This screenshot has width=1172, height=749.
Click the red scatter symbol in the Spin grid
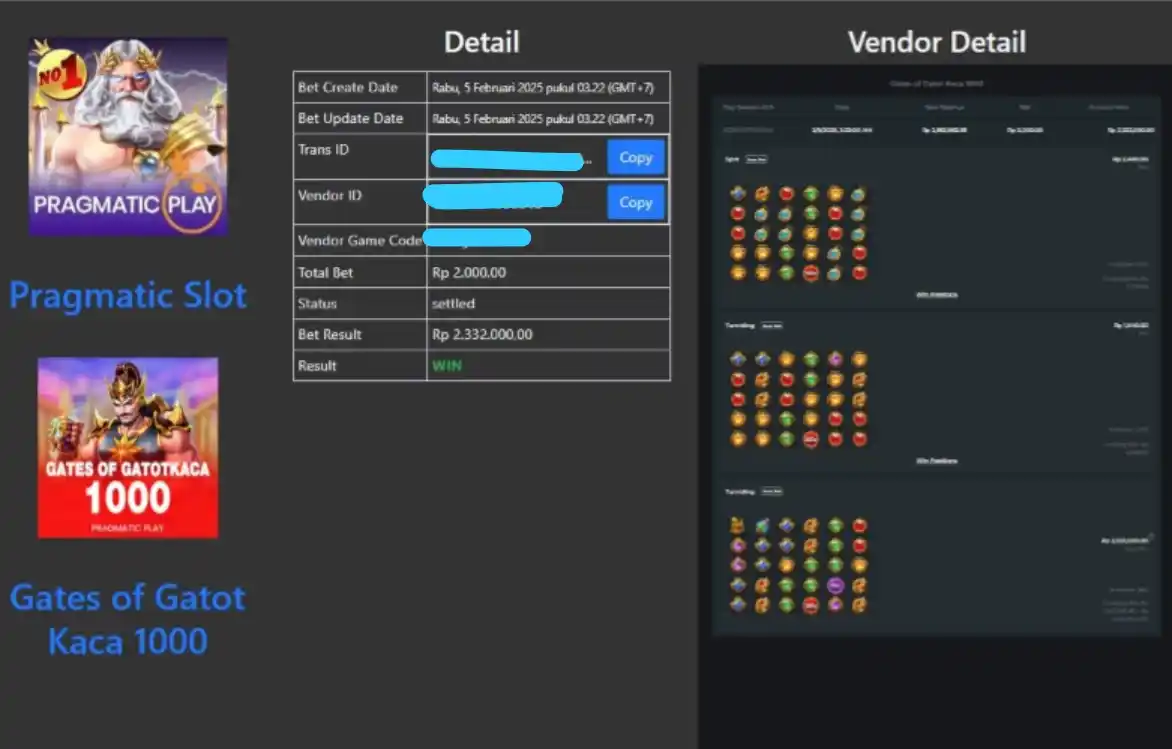click(811, 273)
